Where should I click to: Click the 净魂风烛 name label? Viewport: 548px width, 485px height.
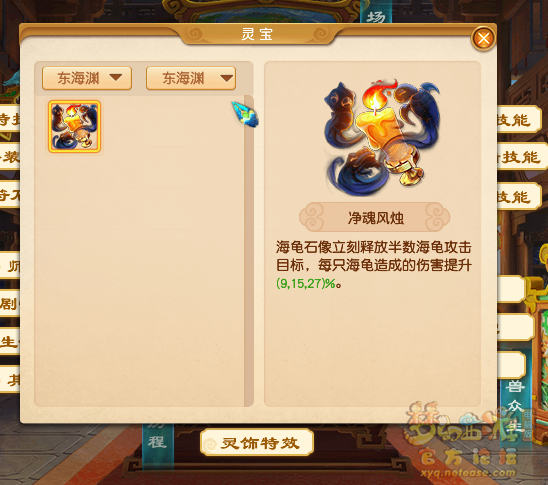(375, 218)
